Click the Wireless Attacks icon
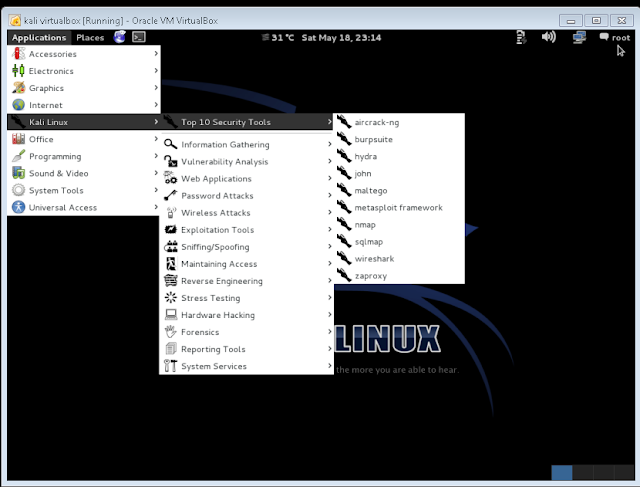The image size is (640, 487). 171,213
